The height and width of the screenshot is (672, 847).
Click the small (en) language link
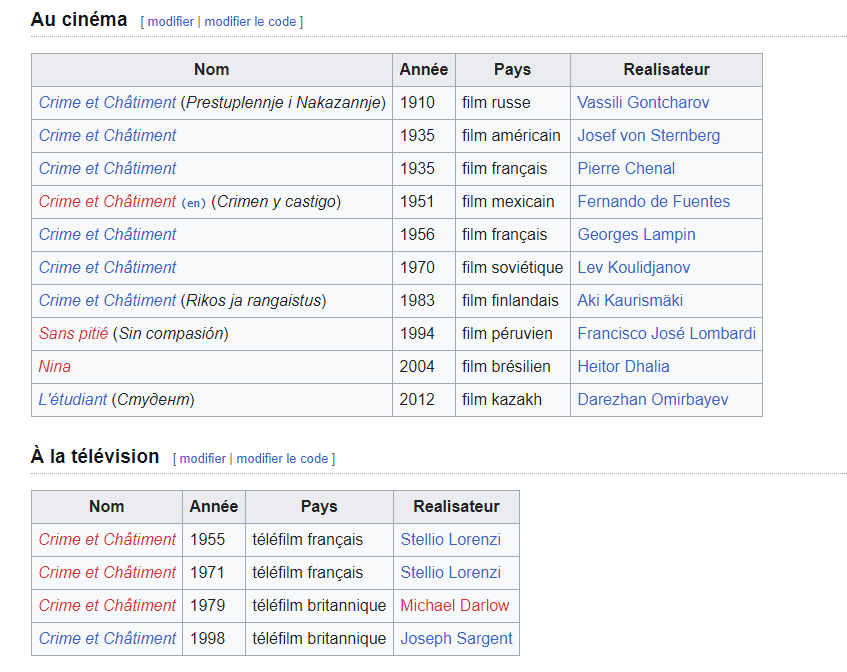click(193, 203)
